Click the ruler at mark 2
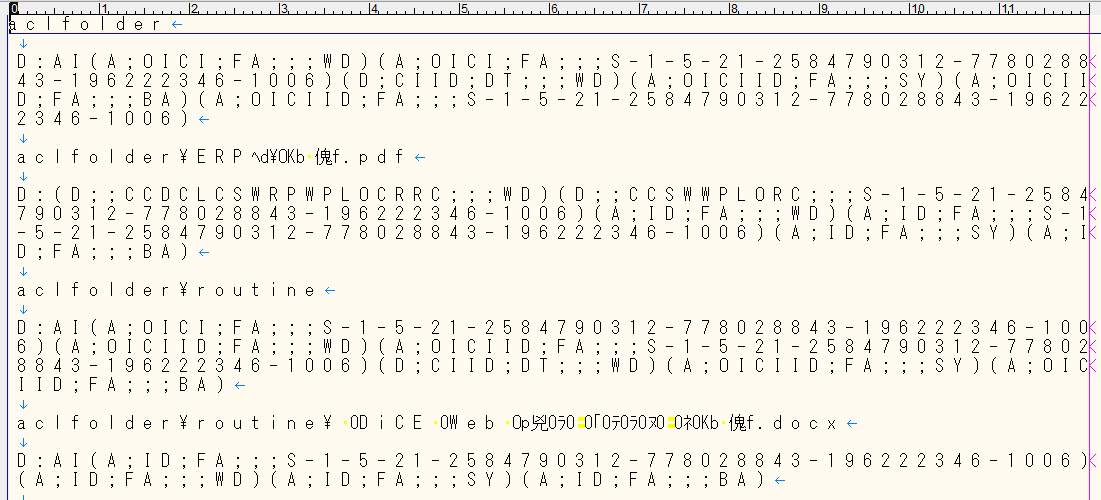Screen dimensions: 1101x500 tap(194, 9)
